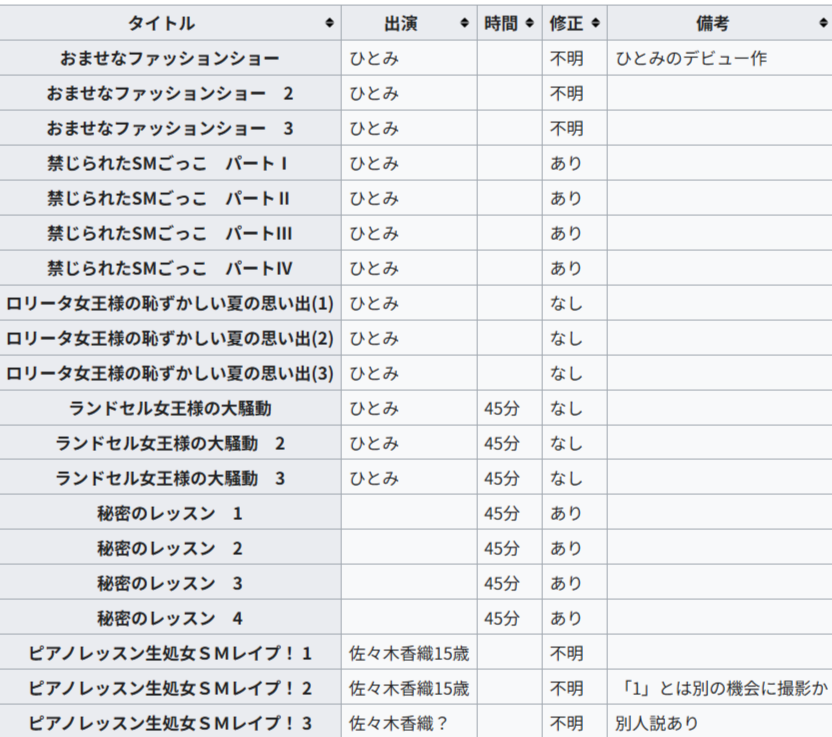Select the title cell 秘密のレッスン 1
The width and height of the screenshot is (832, 737).
click(170, 513)
